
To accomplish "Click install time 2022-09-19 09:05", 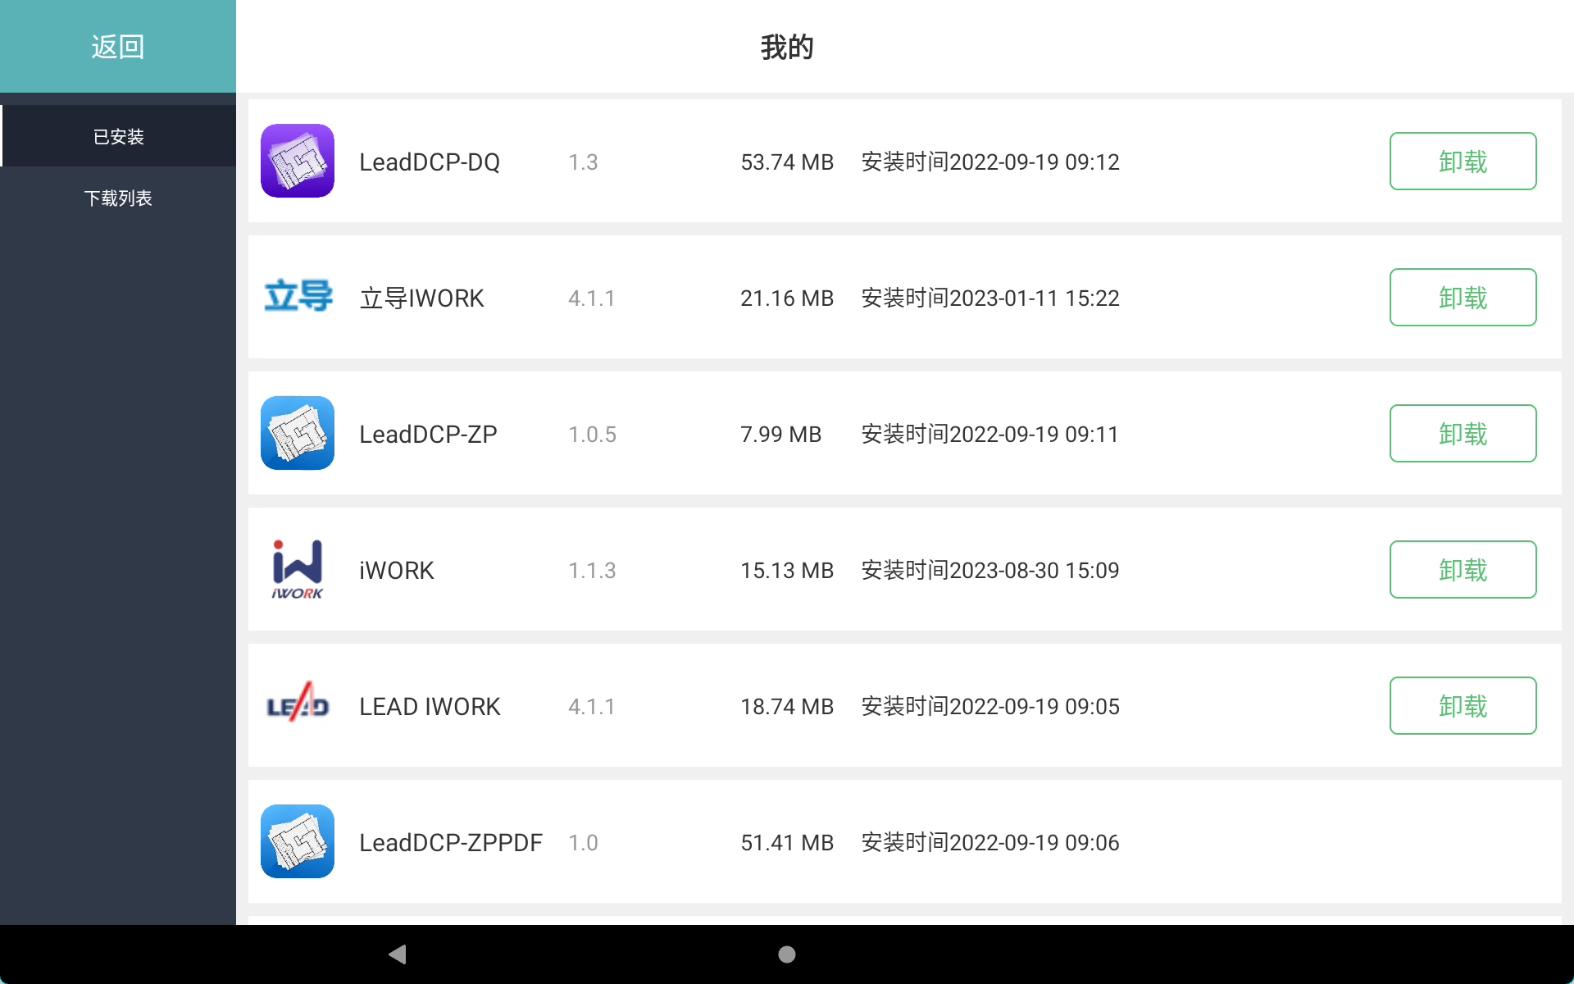I will (990, 706).
